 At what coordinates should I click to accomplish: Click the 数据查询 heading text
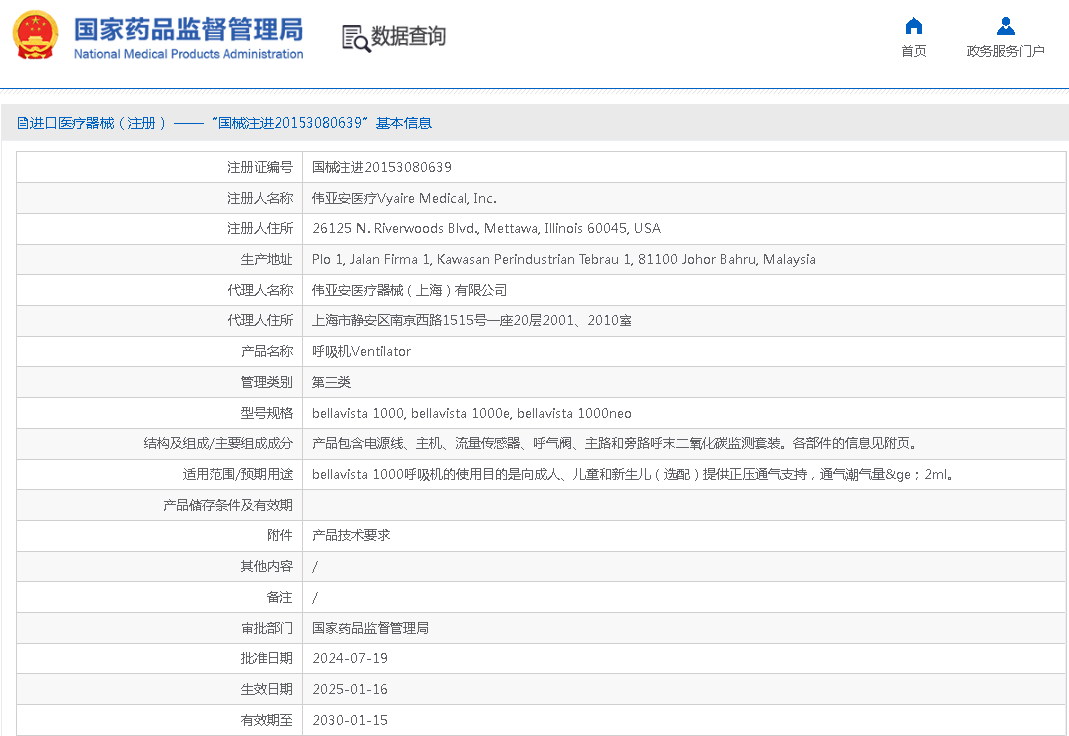[x=409, y=37]
